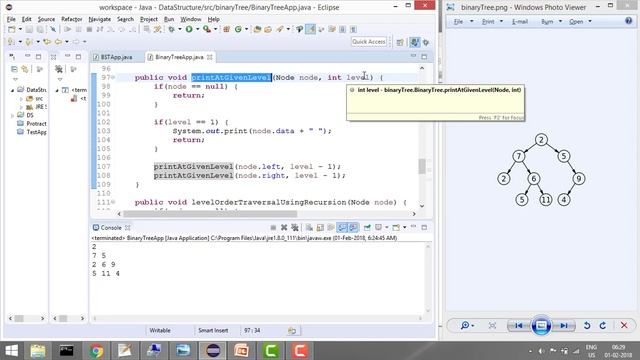Collapse the DataStructure project tree node

tap(12, 90)
